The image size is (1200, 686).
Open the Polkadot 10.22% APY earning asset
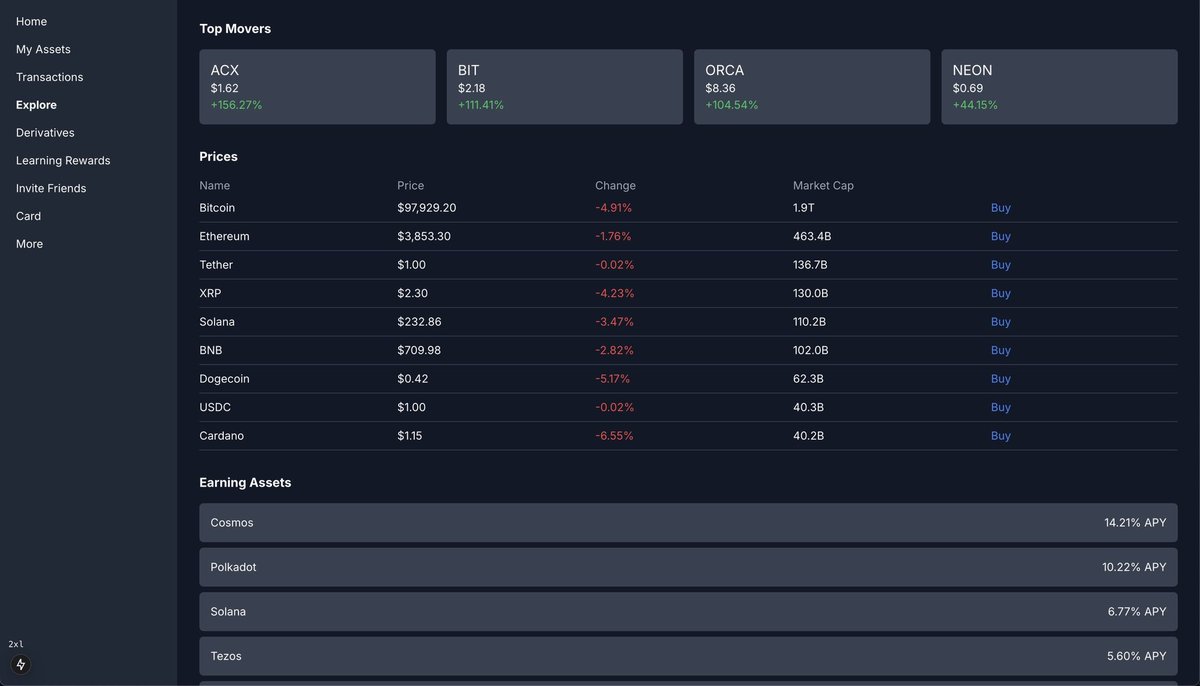[x=688, y=567]
